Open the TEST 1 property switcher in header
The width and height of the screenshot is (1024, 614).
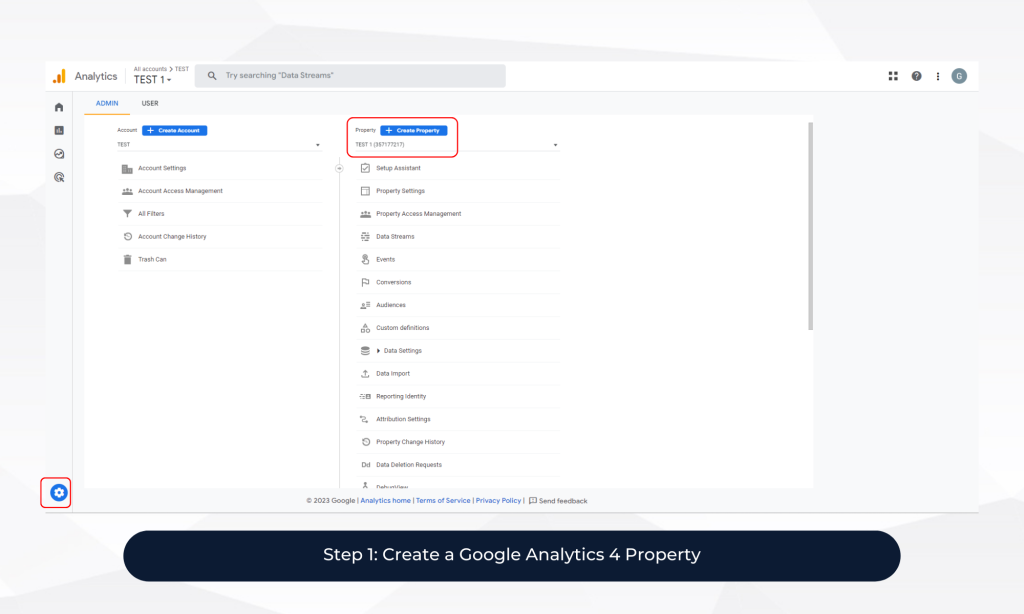pyautogui.click(x=153, y=80)
